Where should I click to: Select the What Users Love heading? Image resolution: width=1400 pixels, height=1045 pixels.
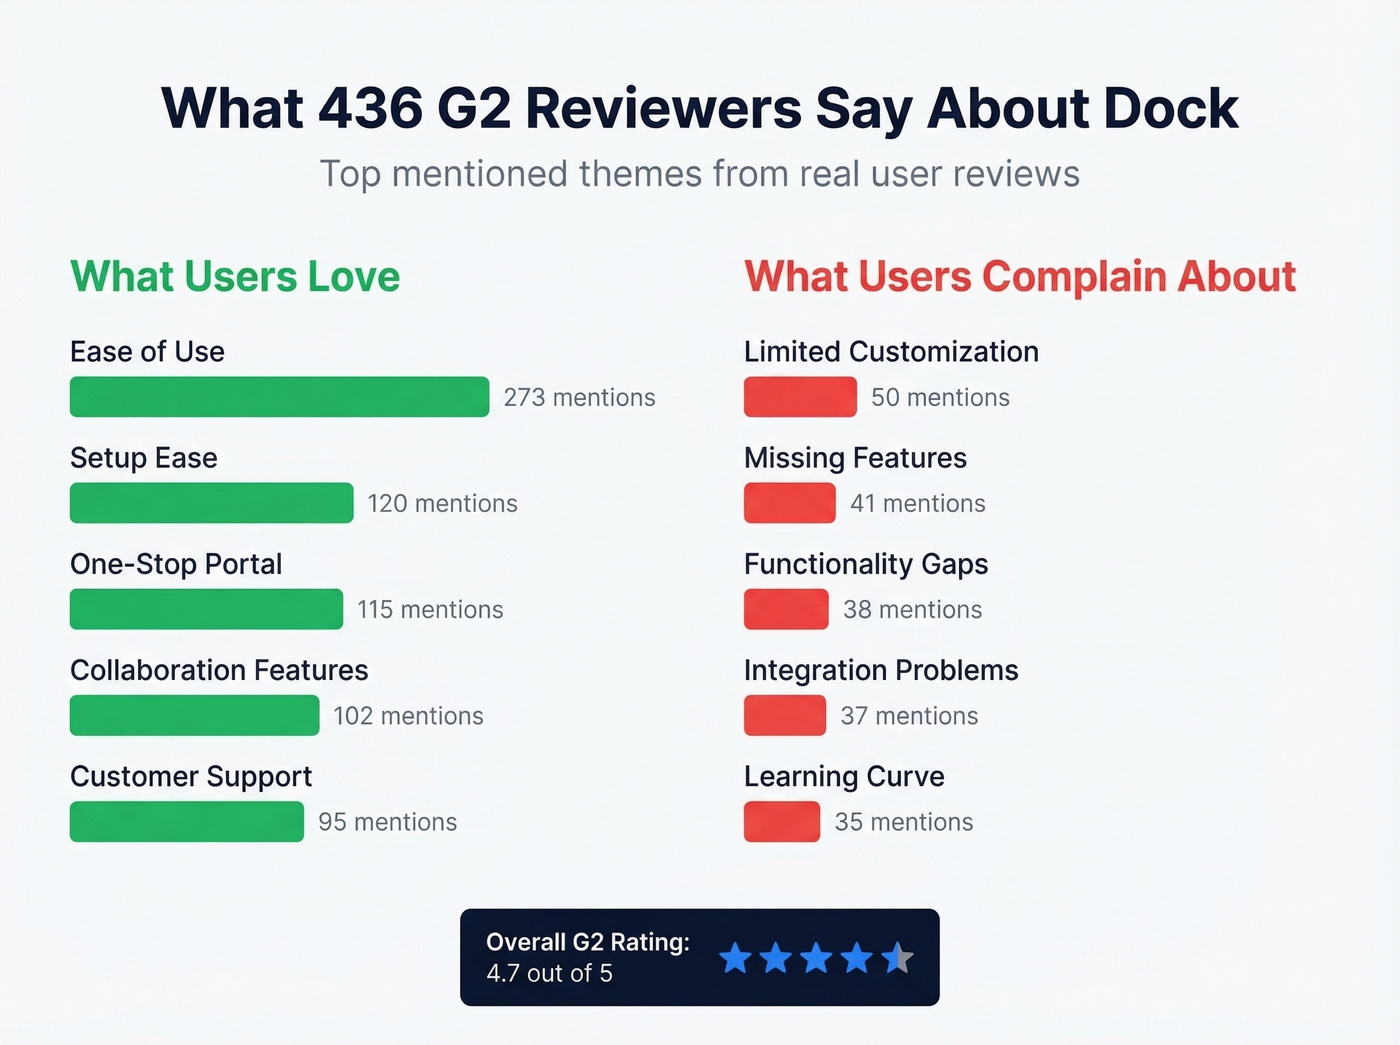pos(235,277)
